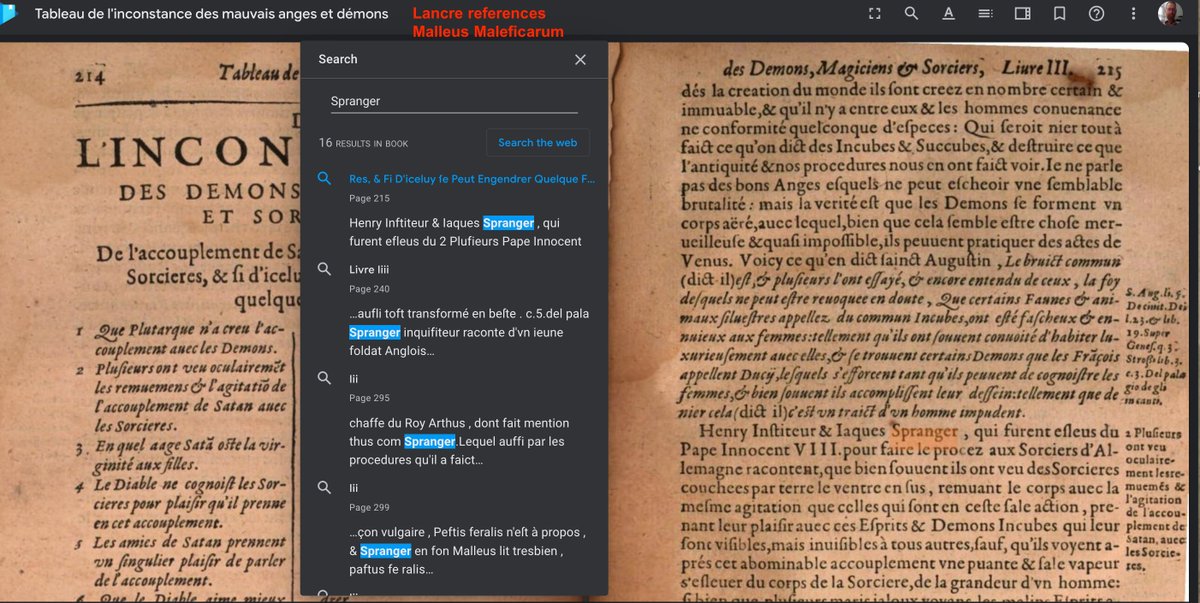Open result snippet mentioning Roy Arthus
Viewport: 1200px width, 603px height.
460,441
